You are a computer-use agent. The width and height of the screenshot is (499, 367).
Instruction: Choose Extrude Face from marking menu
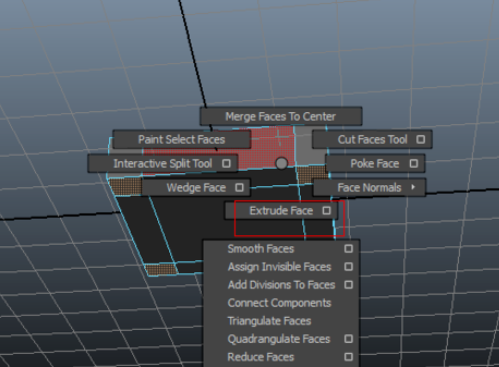pyautogui.click(x=281, y=211)
